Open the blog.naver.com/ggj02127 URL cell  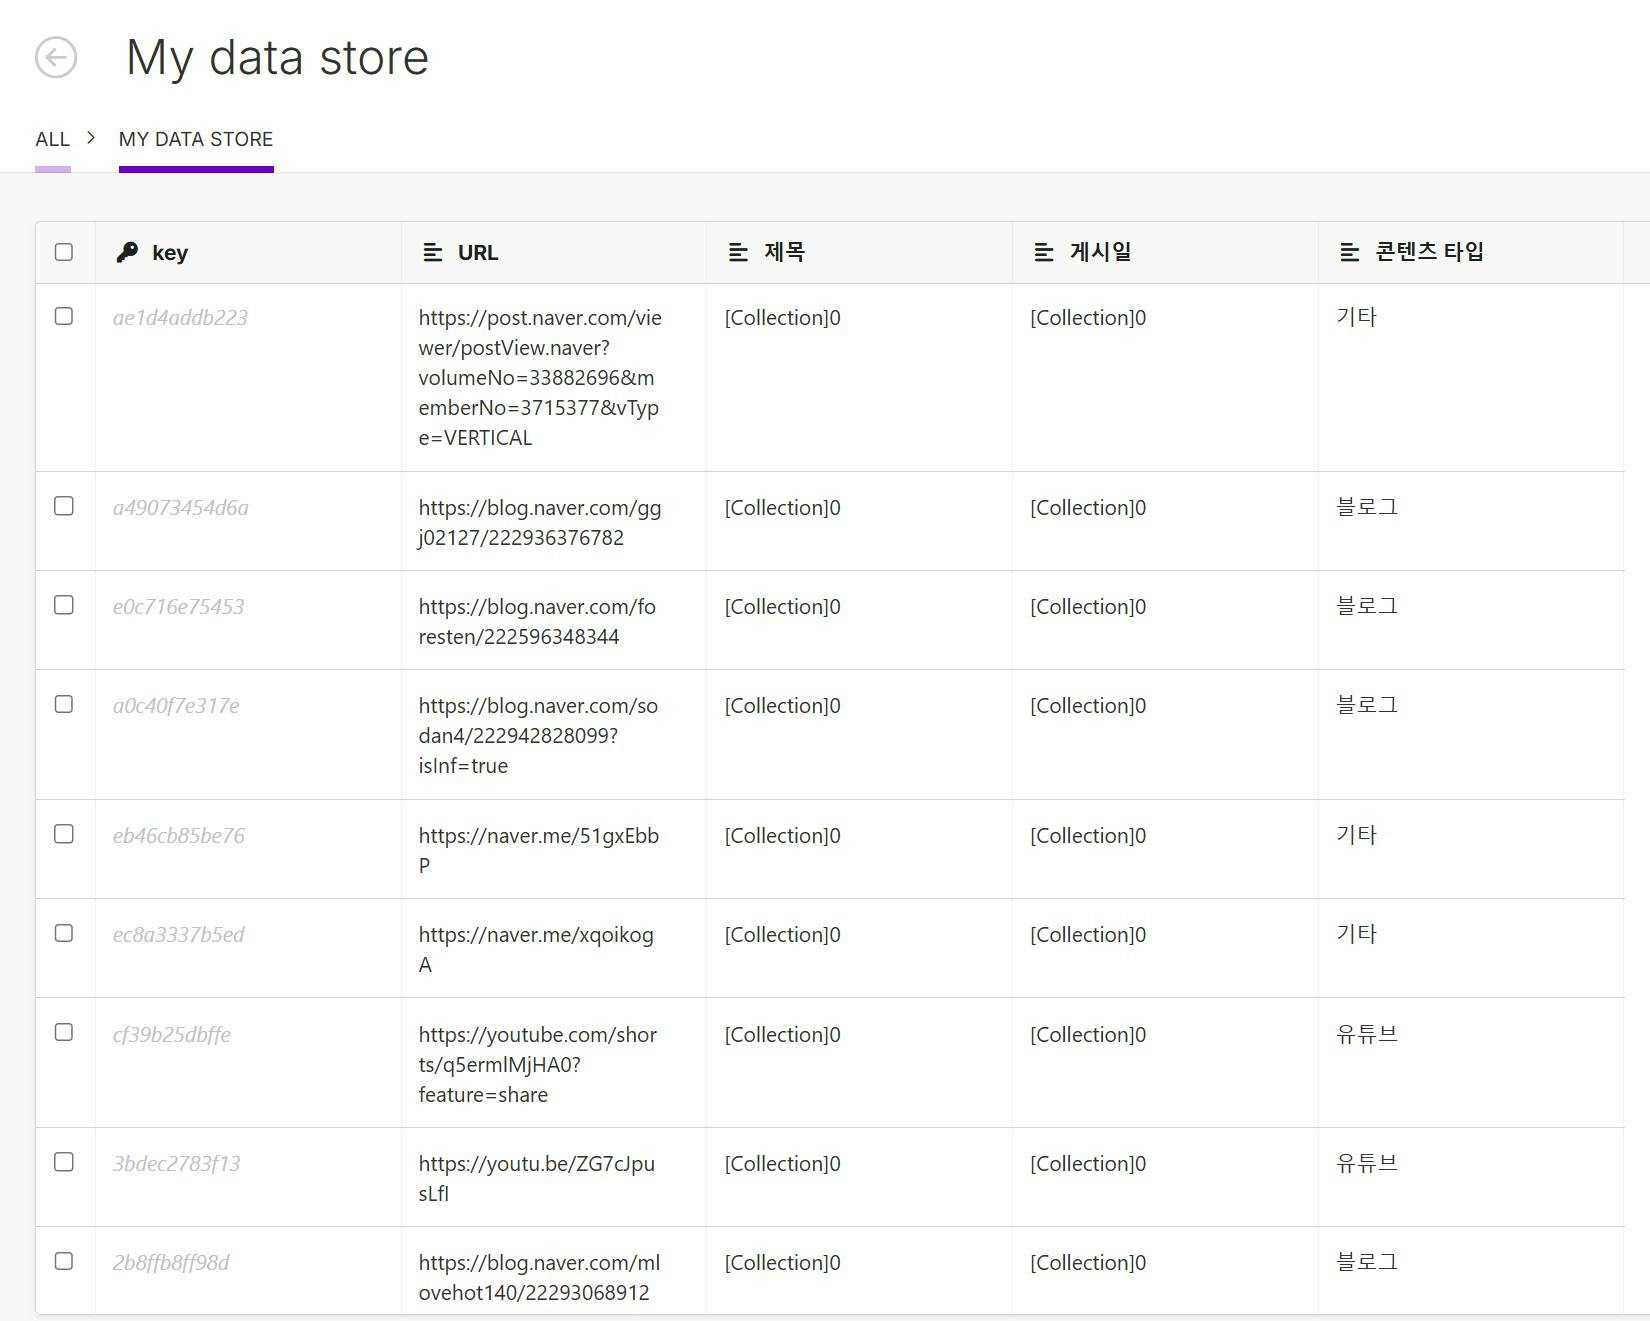click(540, 522)
